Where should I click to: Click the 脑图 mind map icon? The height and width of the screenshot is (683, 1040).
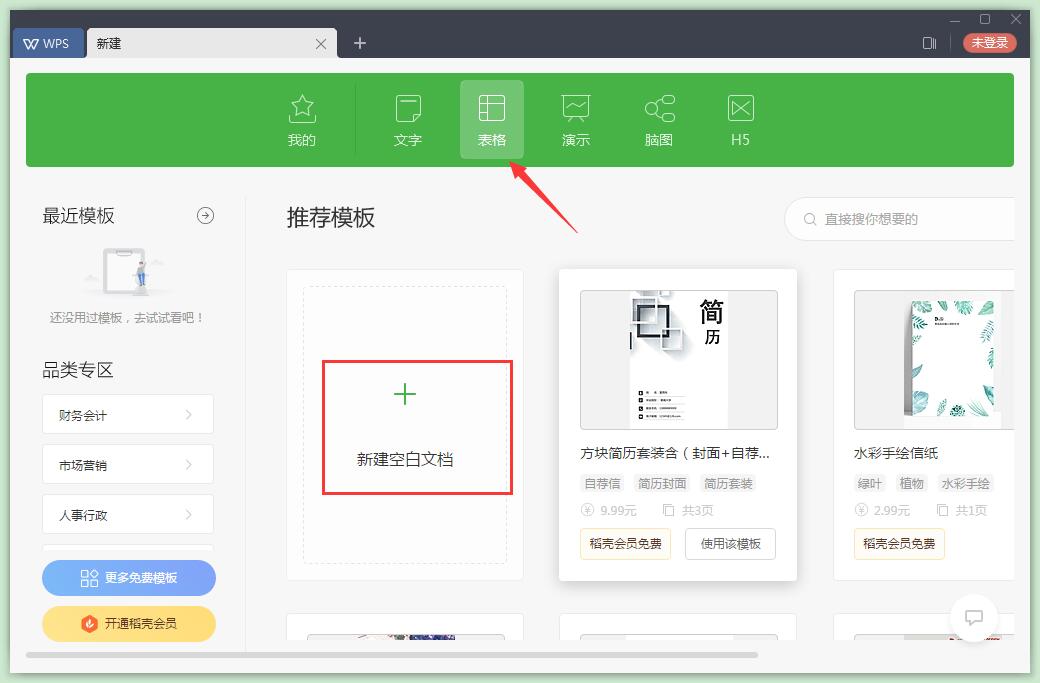point(658,118)
